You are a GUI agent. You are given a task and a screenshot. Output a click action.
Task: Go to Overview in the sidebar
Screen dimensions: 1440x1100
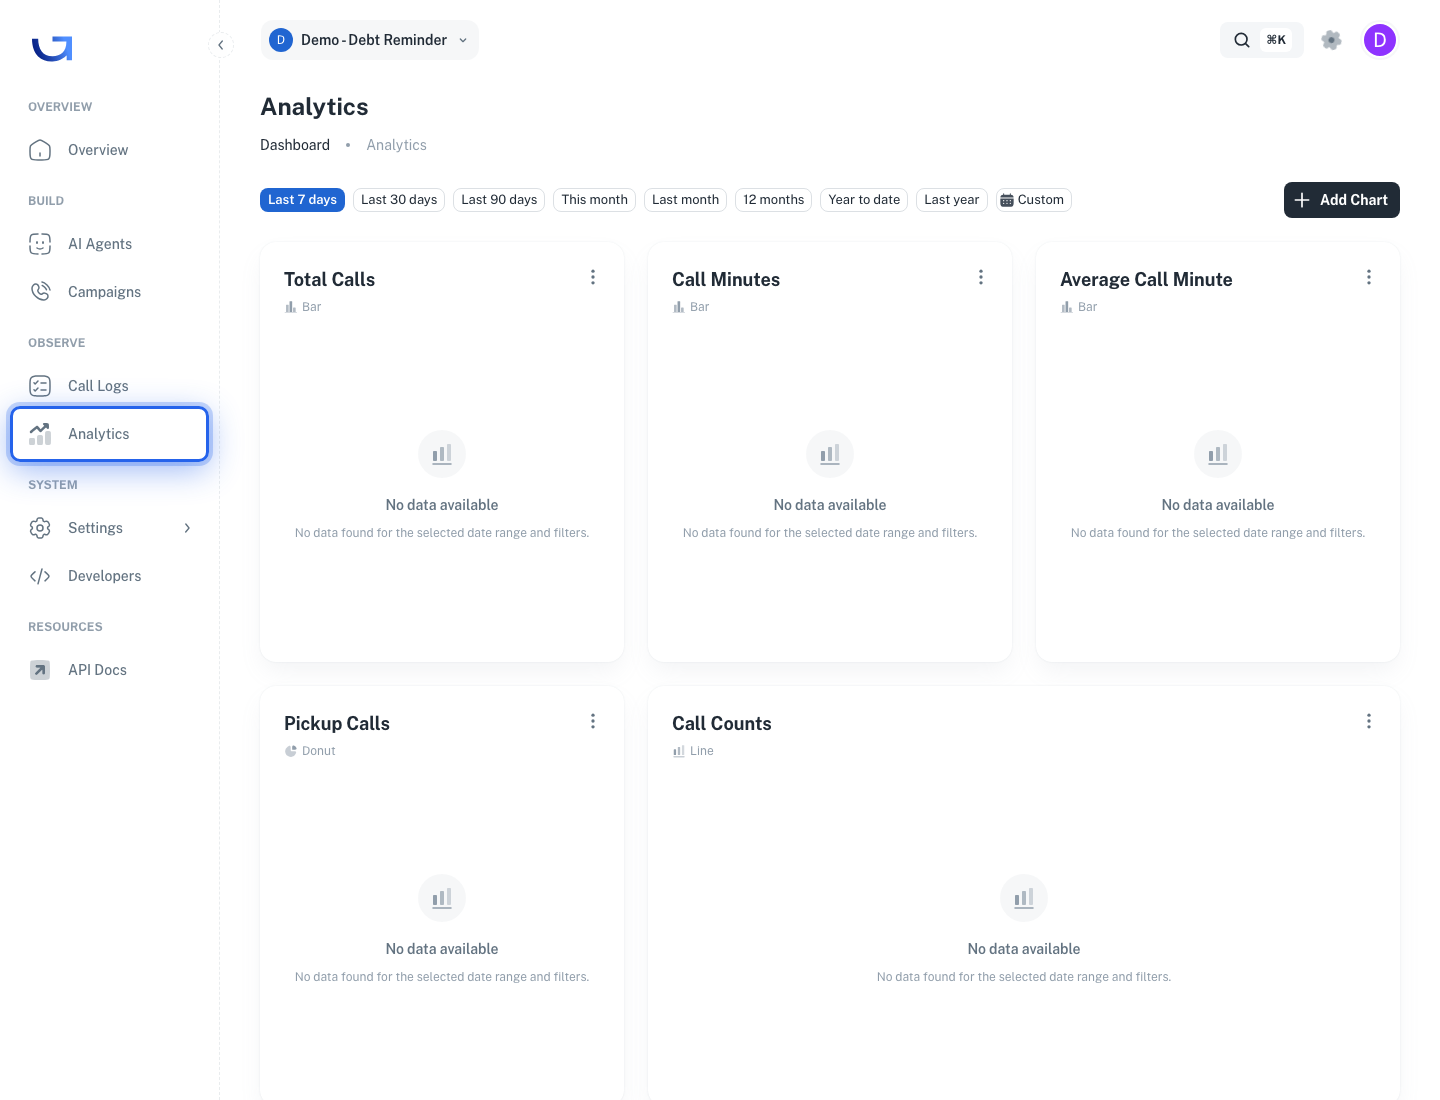[109, 150]
